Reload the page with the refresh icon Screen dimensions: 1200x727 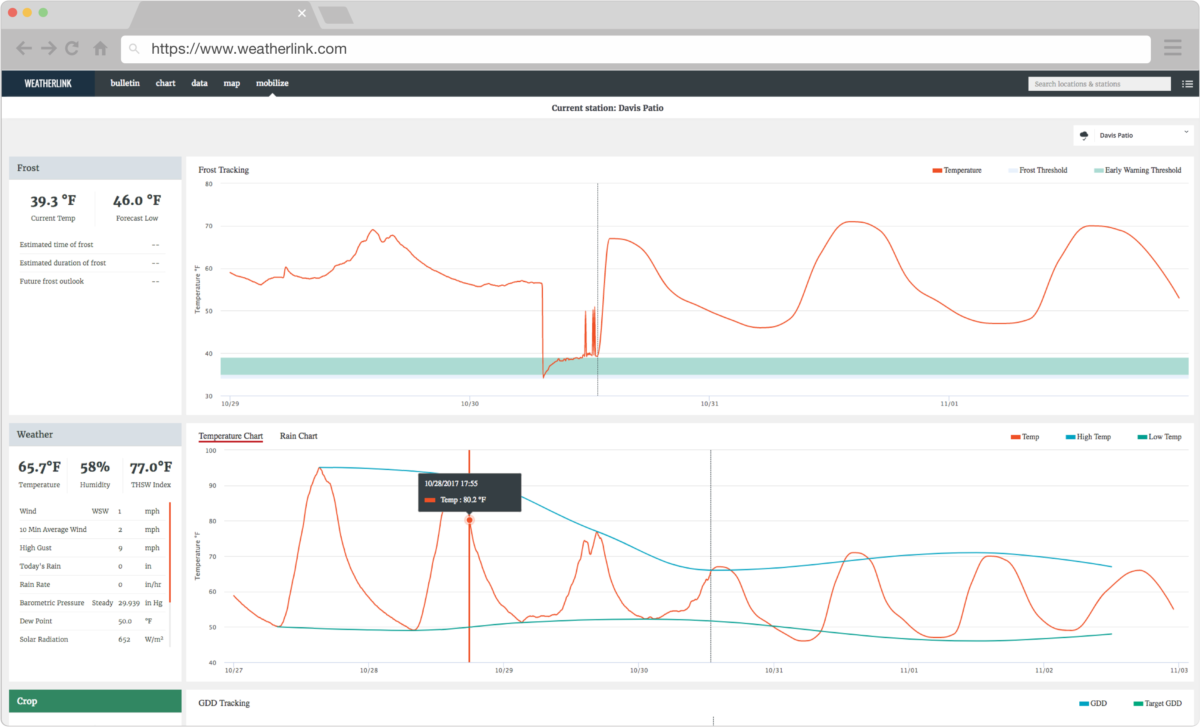point(71,47)
